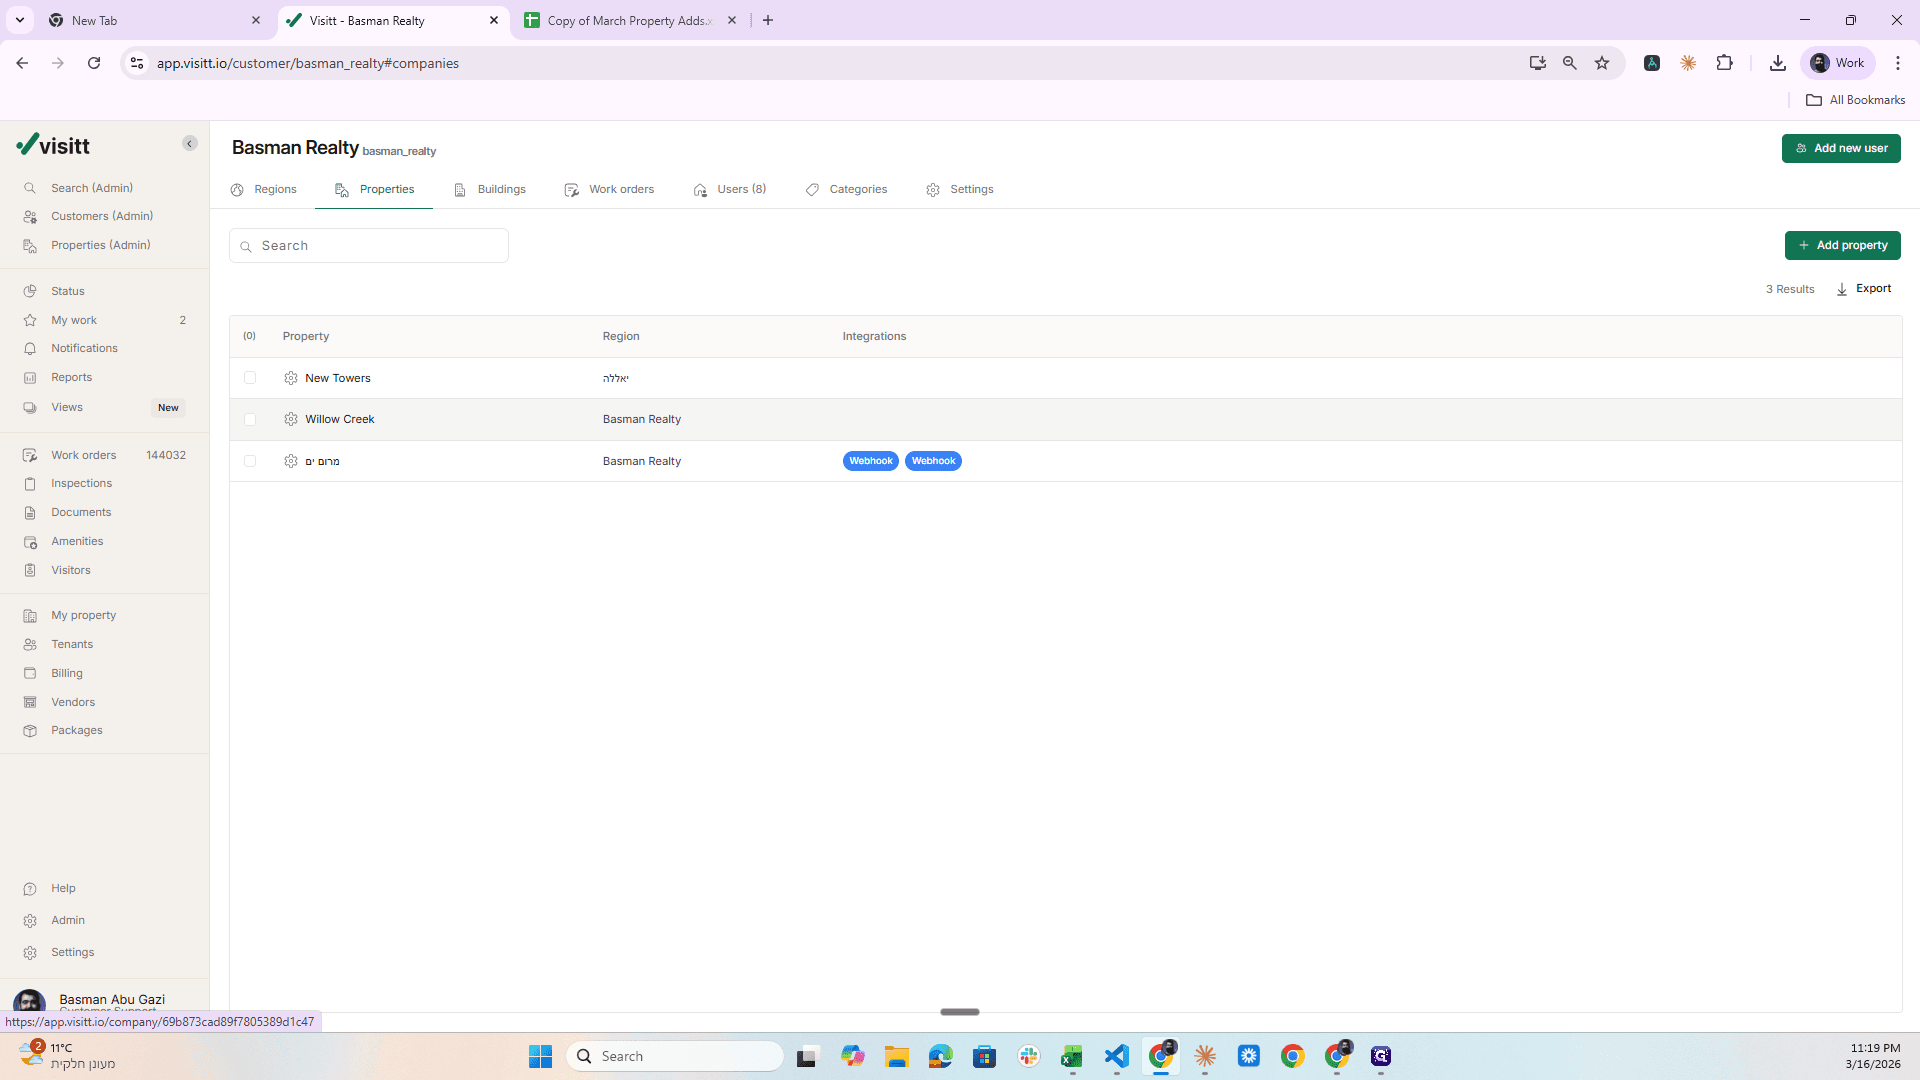Switch to the Regions tab
1920x1080 pixels.
pos(264,189)
